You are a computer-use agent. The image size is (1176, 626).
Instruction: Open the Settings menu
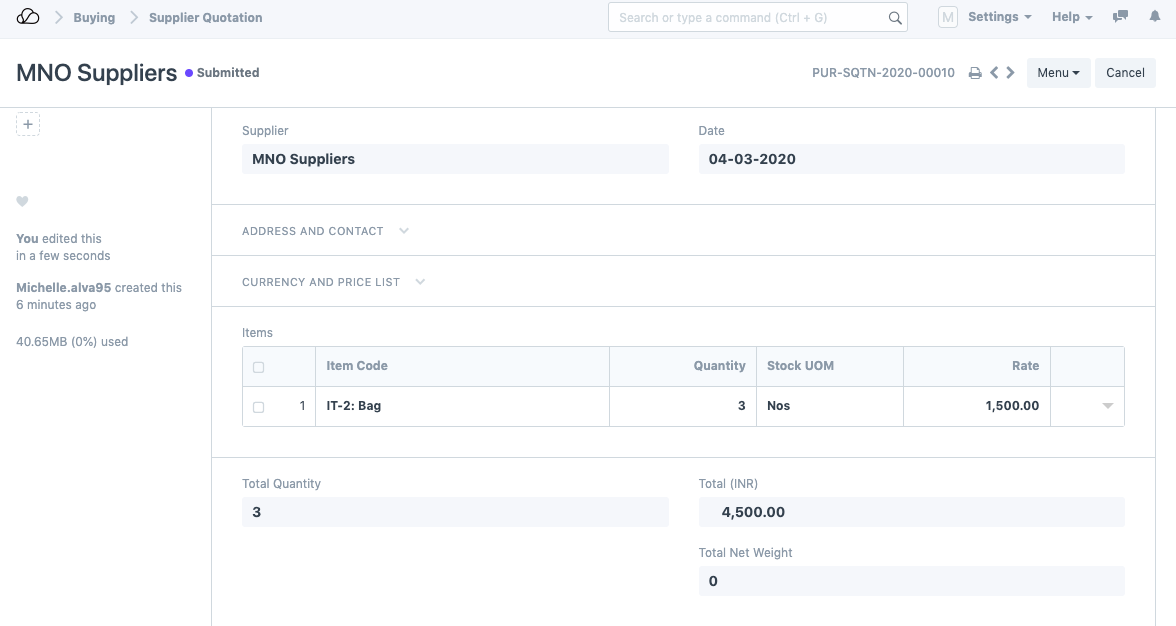coord(999,17)
